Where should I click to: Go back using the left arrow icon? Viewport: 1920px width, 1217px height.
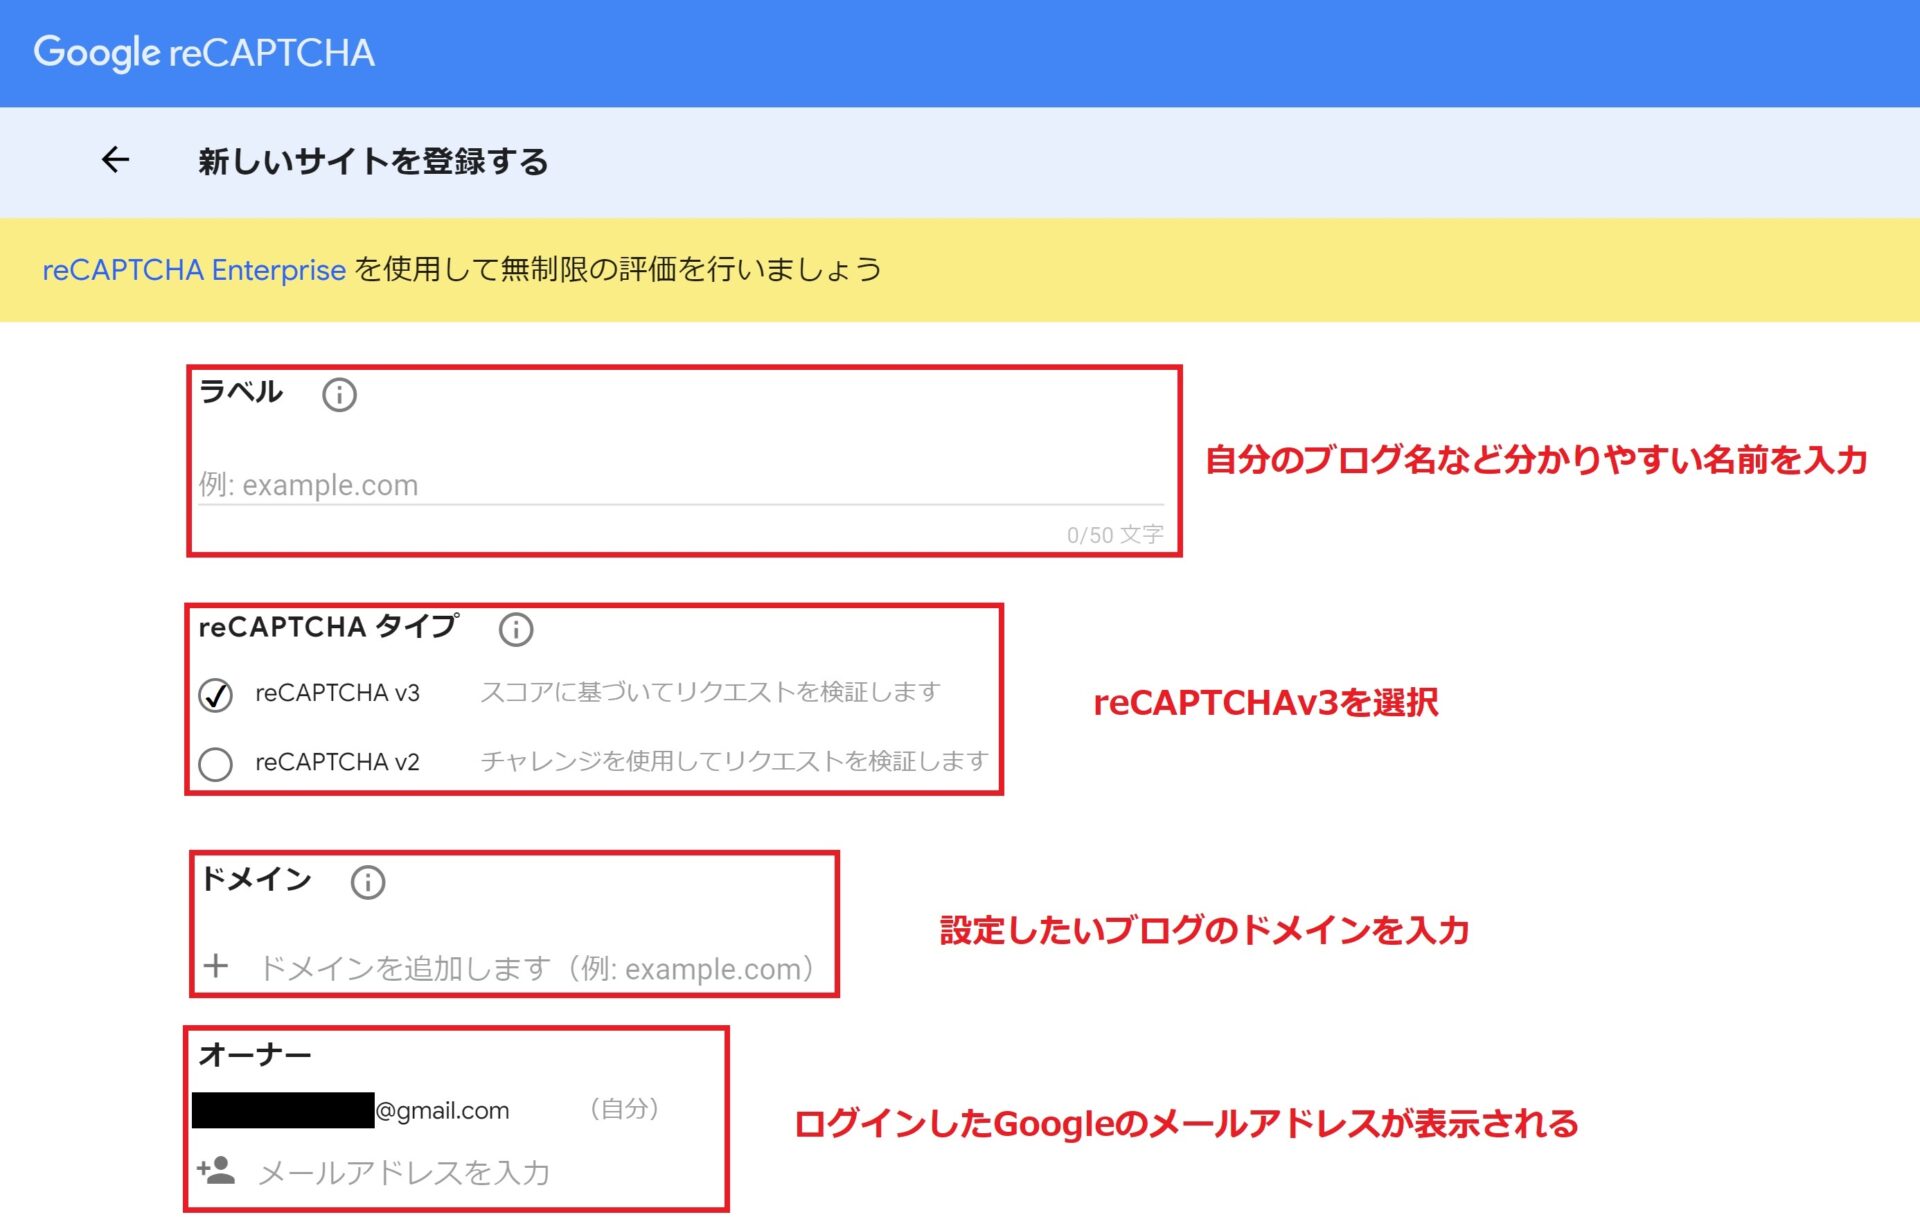point(116,160)
